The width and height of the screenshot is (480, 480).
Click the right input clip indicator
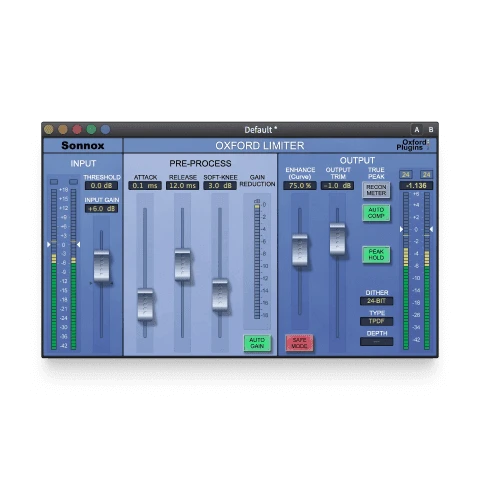pyautogui.click(x=73, y=182)
